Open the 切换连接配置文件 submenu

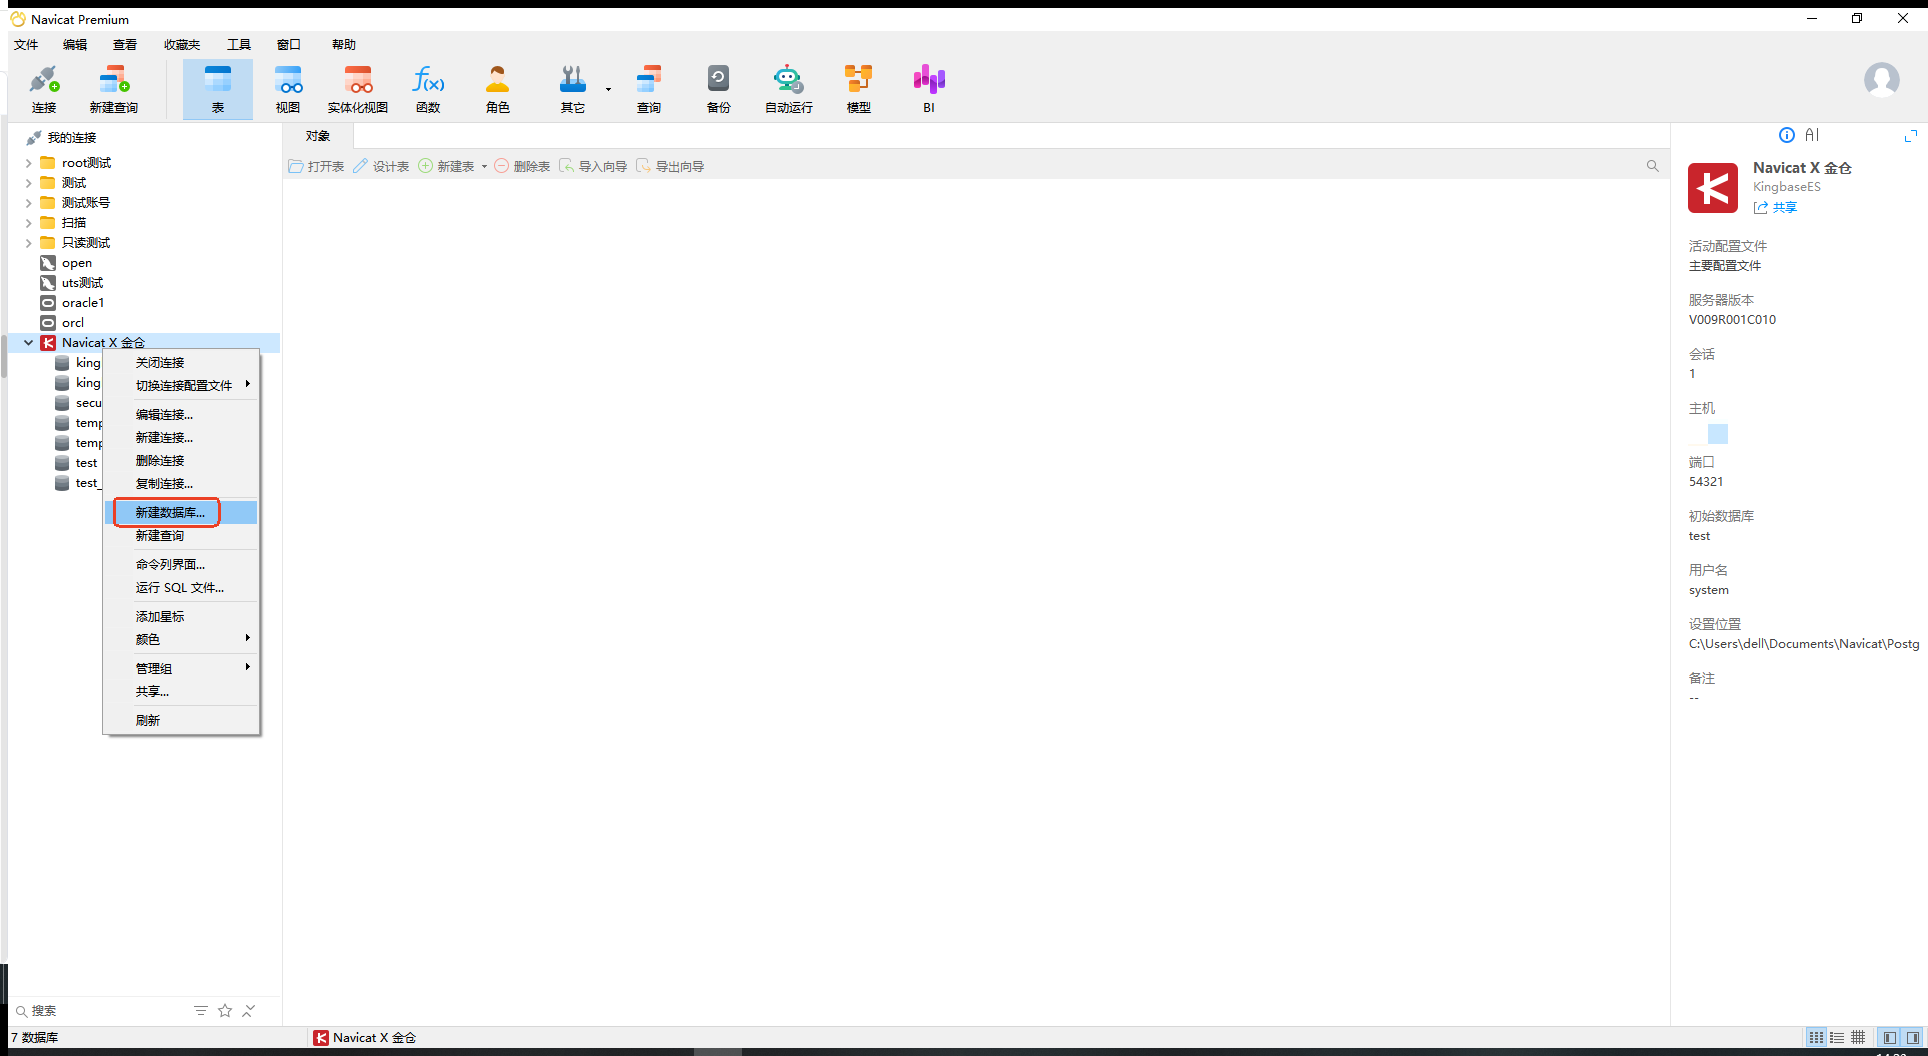[x=181, y=385]
